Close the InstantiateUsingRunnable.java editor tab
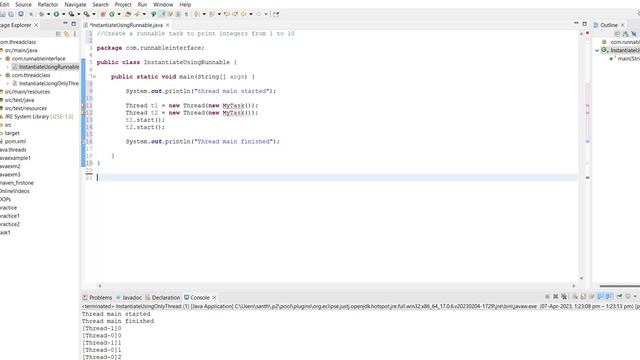 [x=168, y=25]
